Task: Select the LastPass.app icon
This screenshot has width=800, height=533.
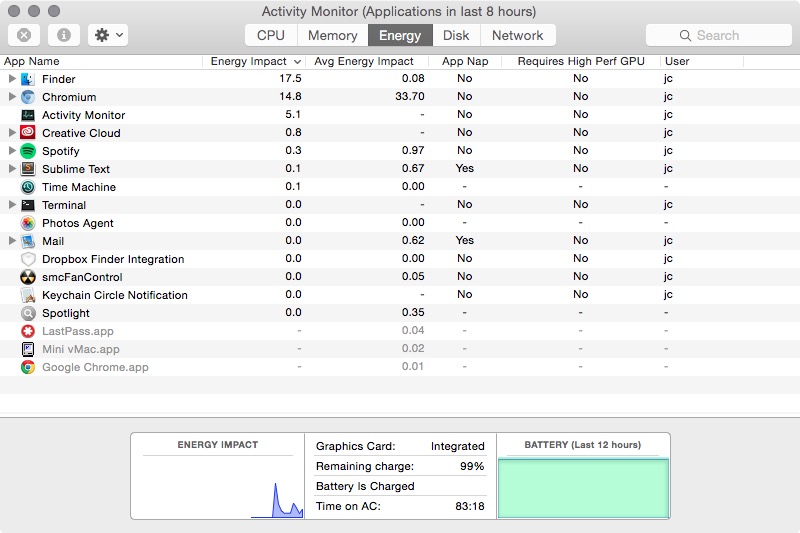Action: [x=28, y=331]
